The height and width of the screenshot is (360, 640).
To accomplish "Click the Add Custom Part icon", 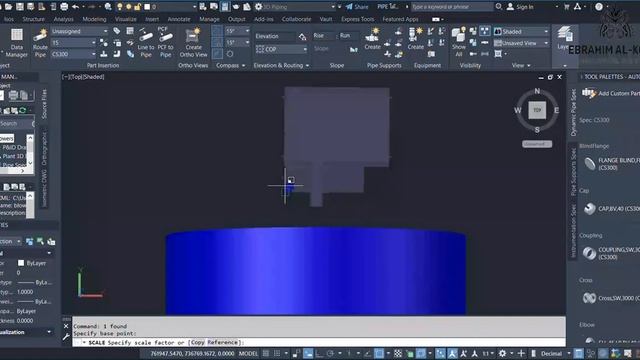I will pos(589,93).
